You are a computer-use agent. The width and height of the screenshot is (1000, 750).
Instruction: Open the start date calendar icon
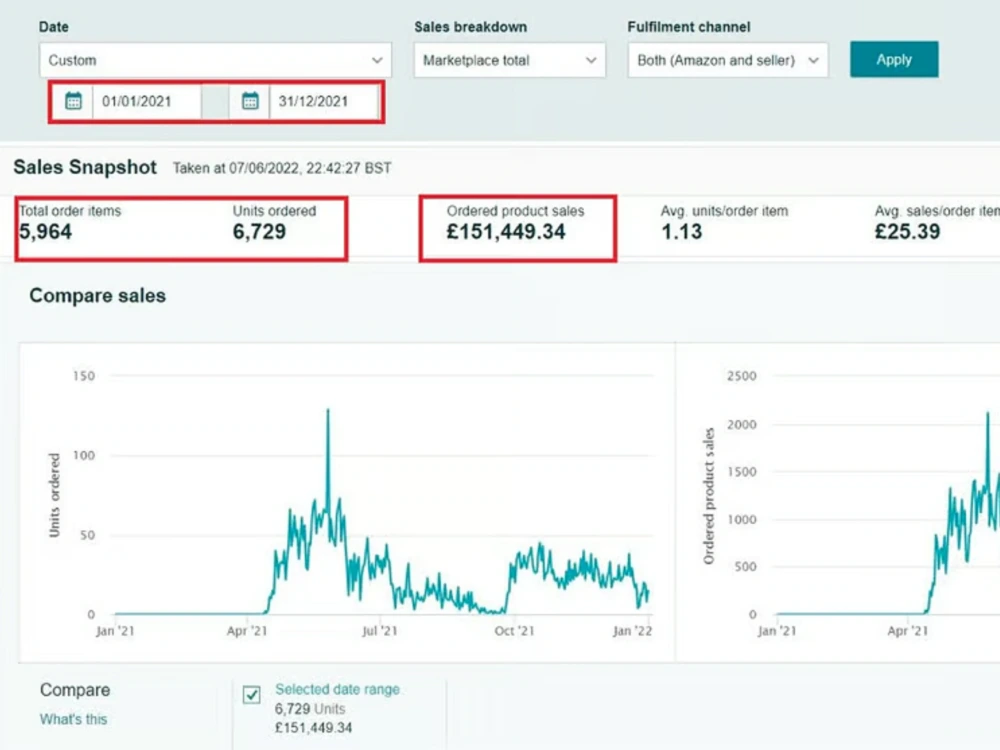click(73, 101)
